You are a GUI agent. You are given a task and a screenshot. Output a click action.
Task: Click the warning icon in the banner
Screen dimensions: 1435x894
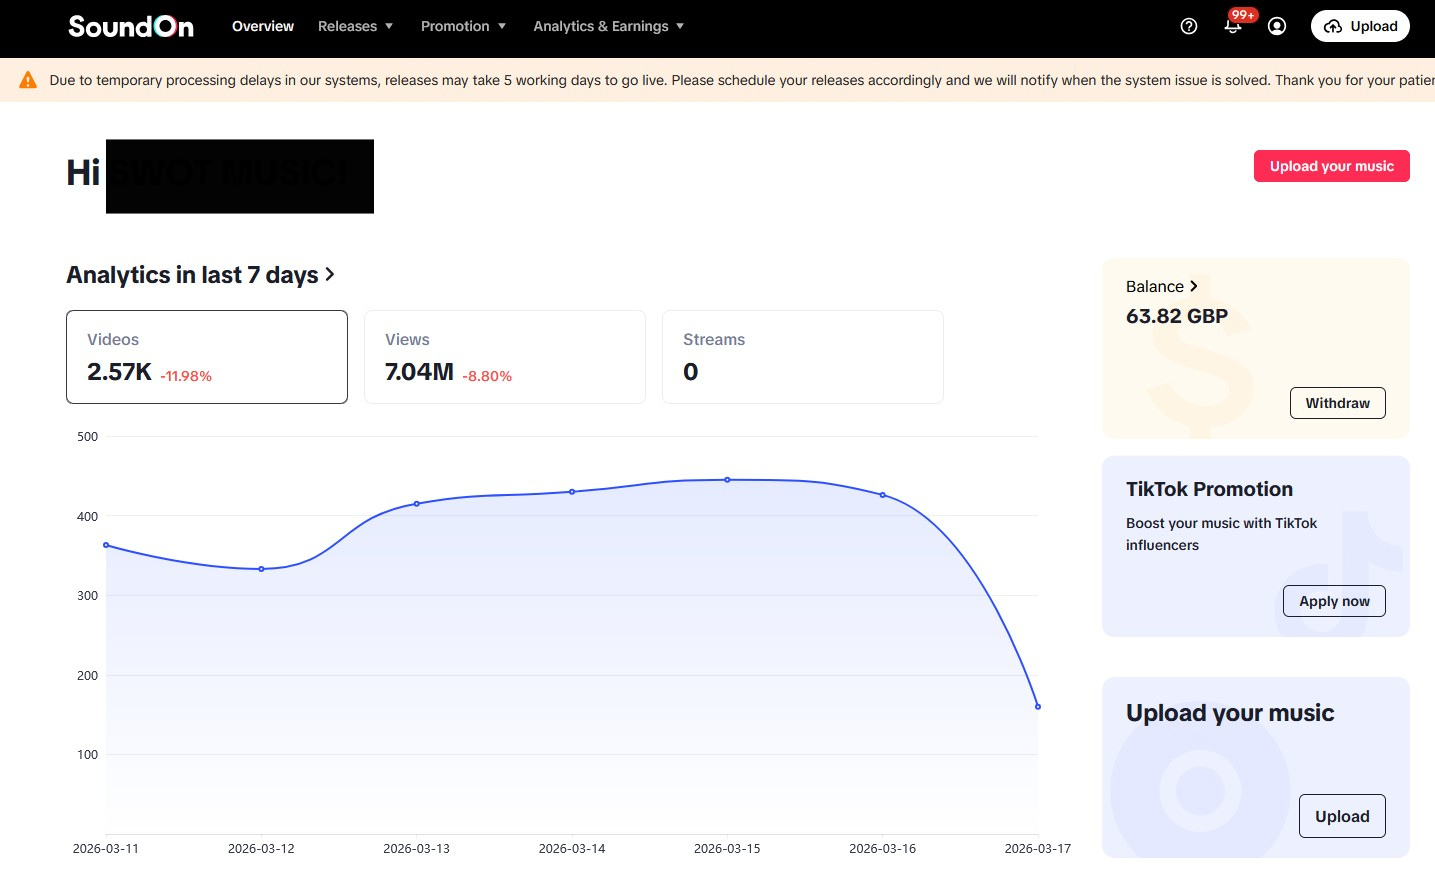[27, 79]
